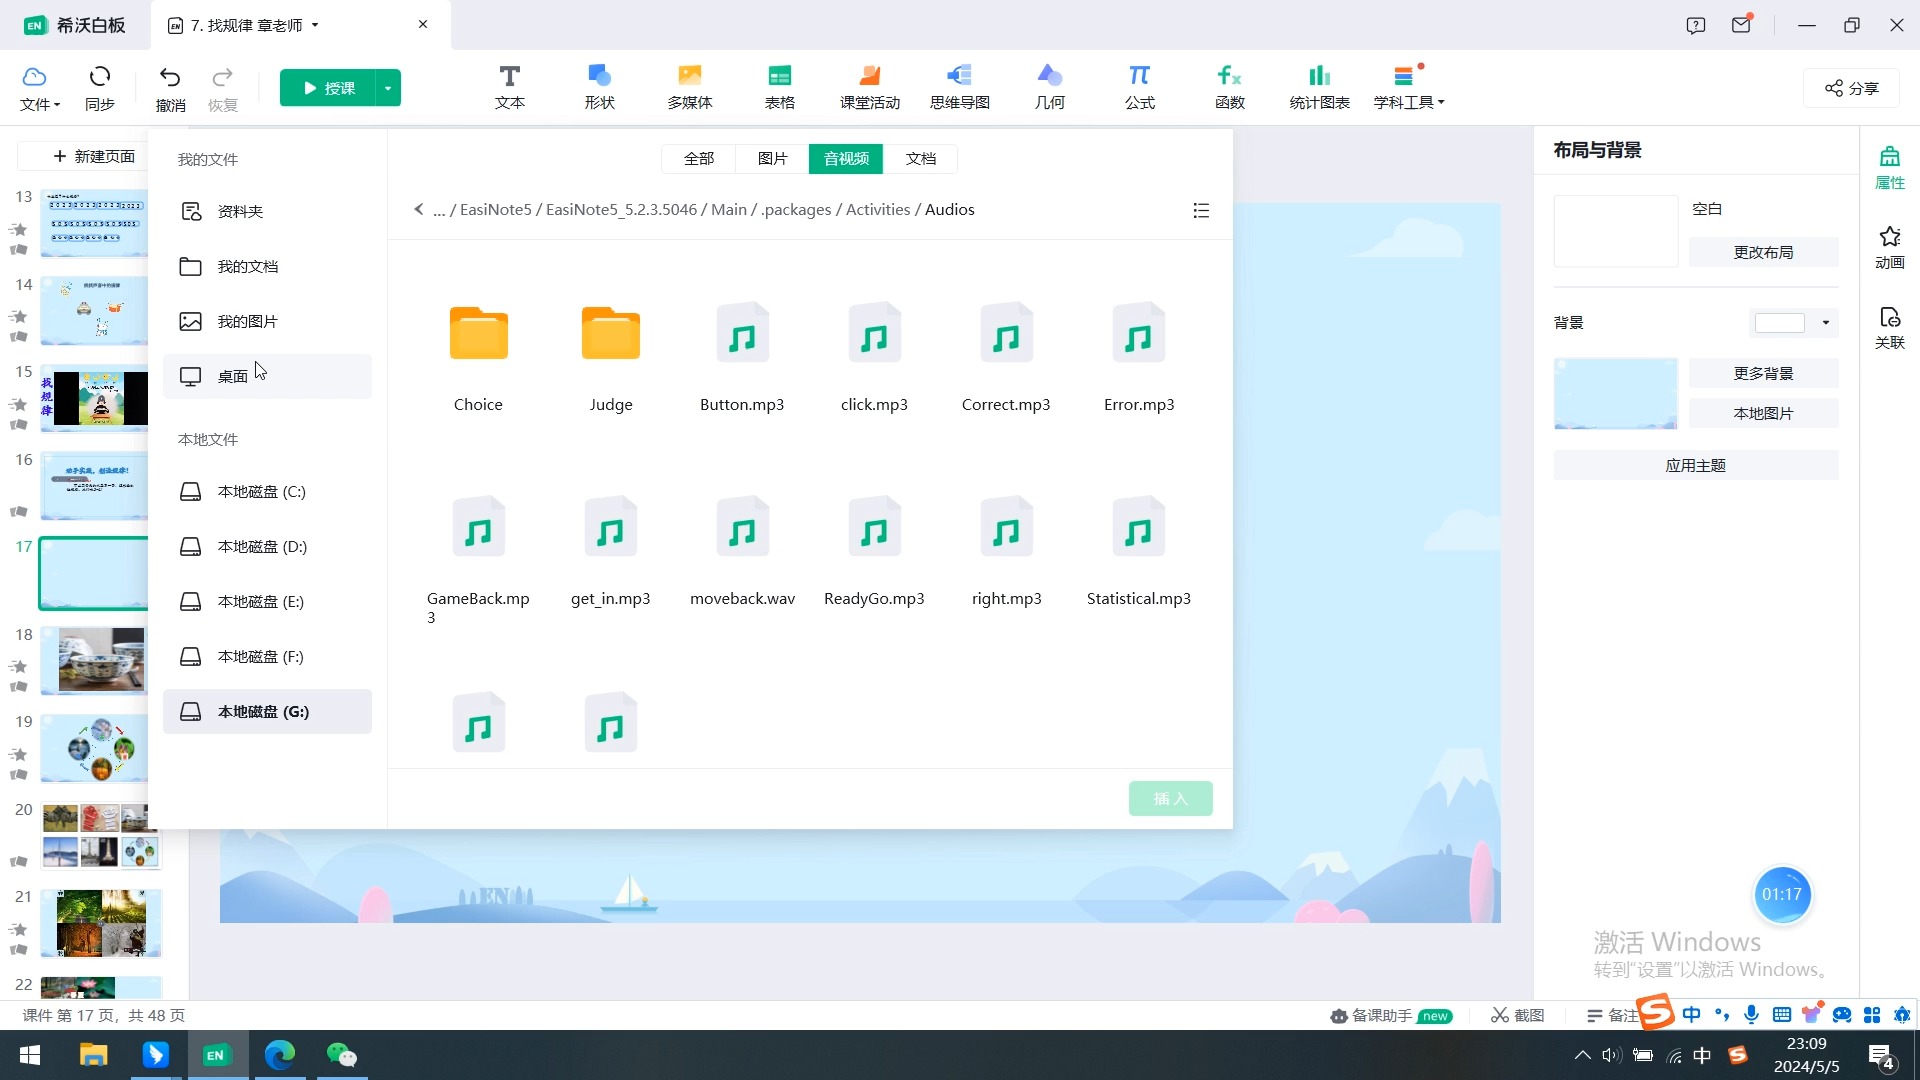This screenshot has width=1920, height=1080.
Task: Insert a 表格 table
Action: tap(779, 87)
